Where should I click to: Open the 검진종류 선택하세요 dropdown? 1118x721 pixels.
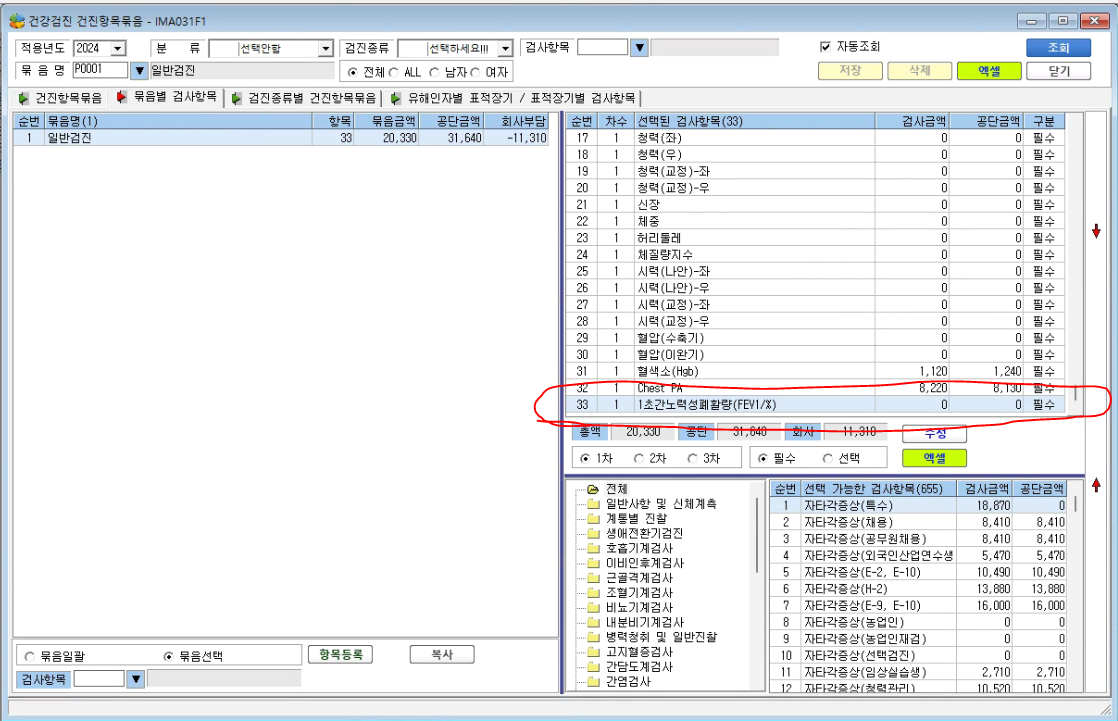(506, 48)
